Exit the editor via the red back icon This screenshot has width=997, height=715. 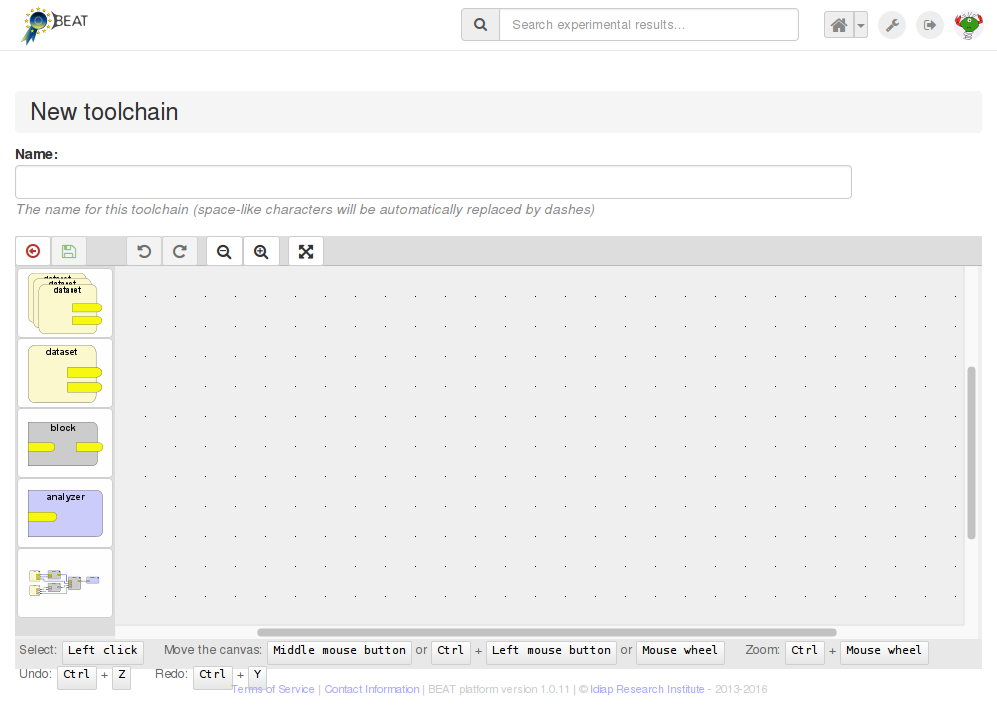[x=32, y=251]
